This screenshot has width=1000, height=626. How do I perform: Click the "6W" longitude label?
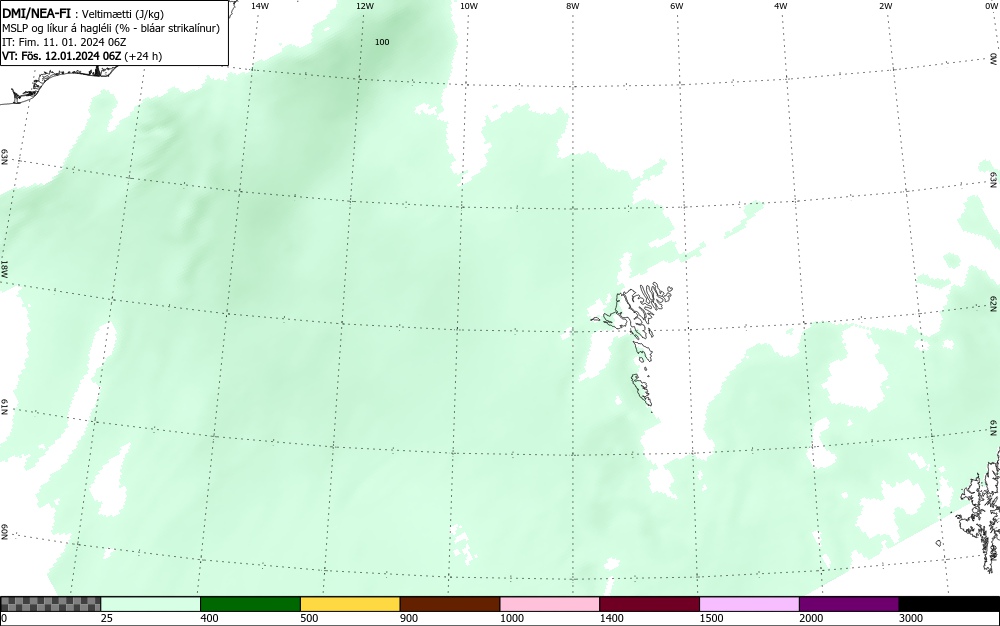tap(677, 6)
